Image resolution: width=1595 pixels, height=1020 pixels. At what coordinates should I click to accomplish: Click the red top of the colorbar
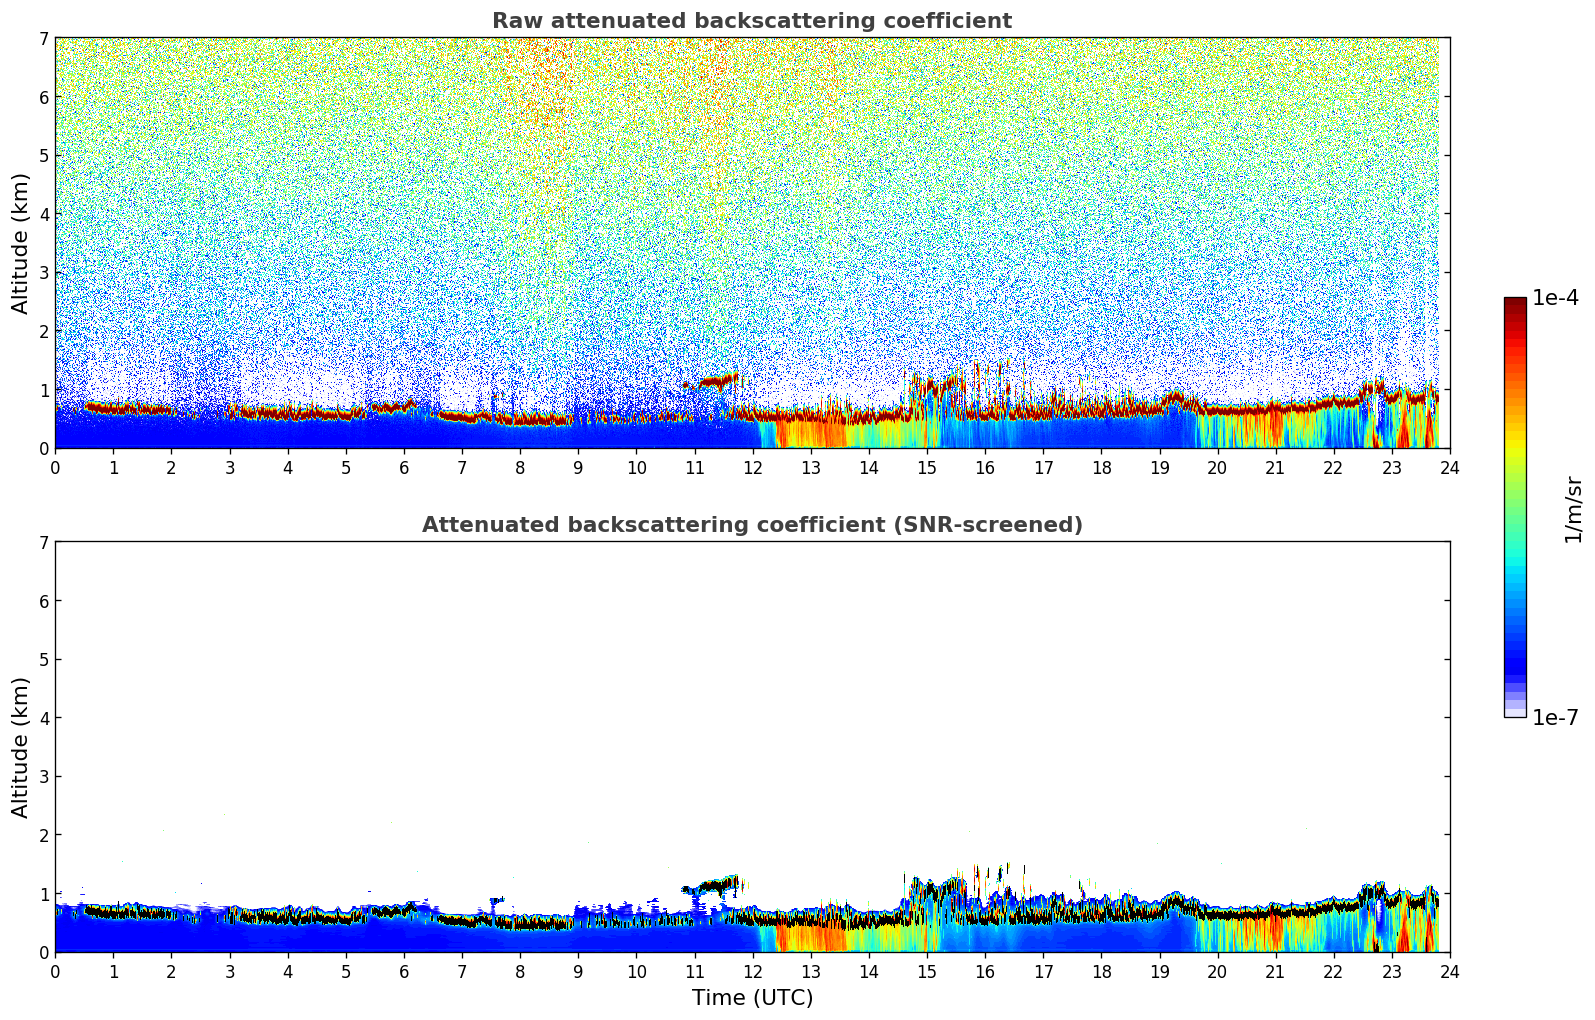[1515, 312]
